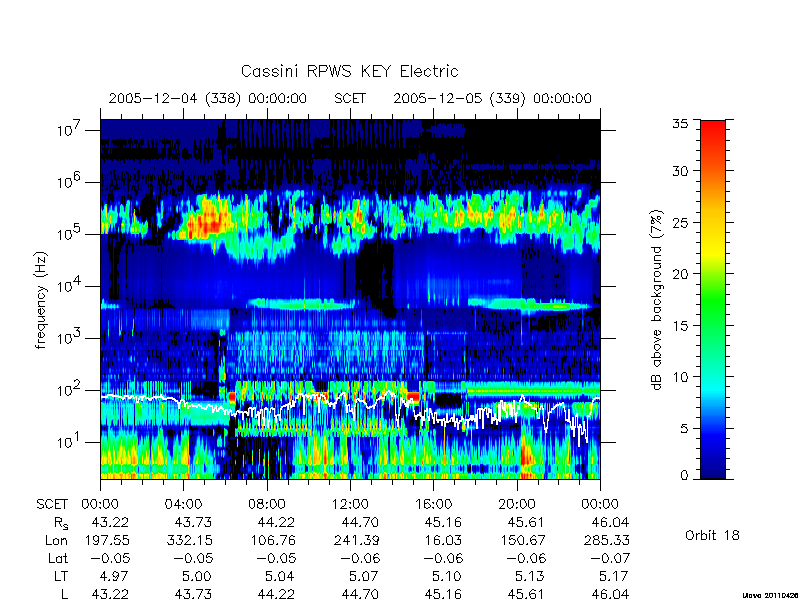The width and height of the screenshot is (800, 600).
Task: Click the 04:00 time tick label
Action: coord(183,505)
